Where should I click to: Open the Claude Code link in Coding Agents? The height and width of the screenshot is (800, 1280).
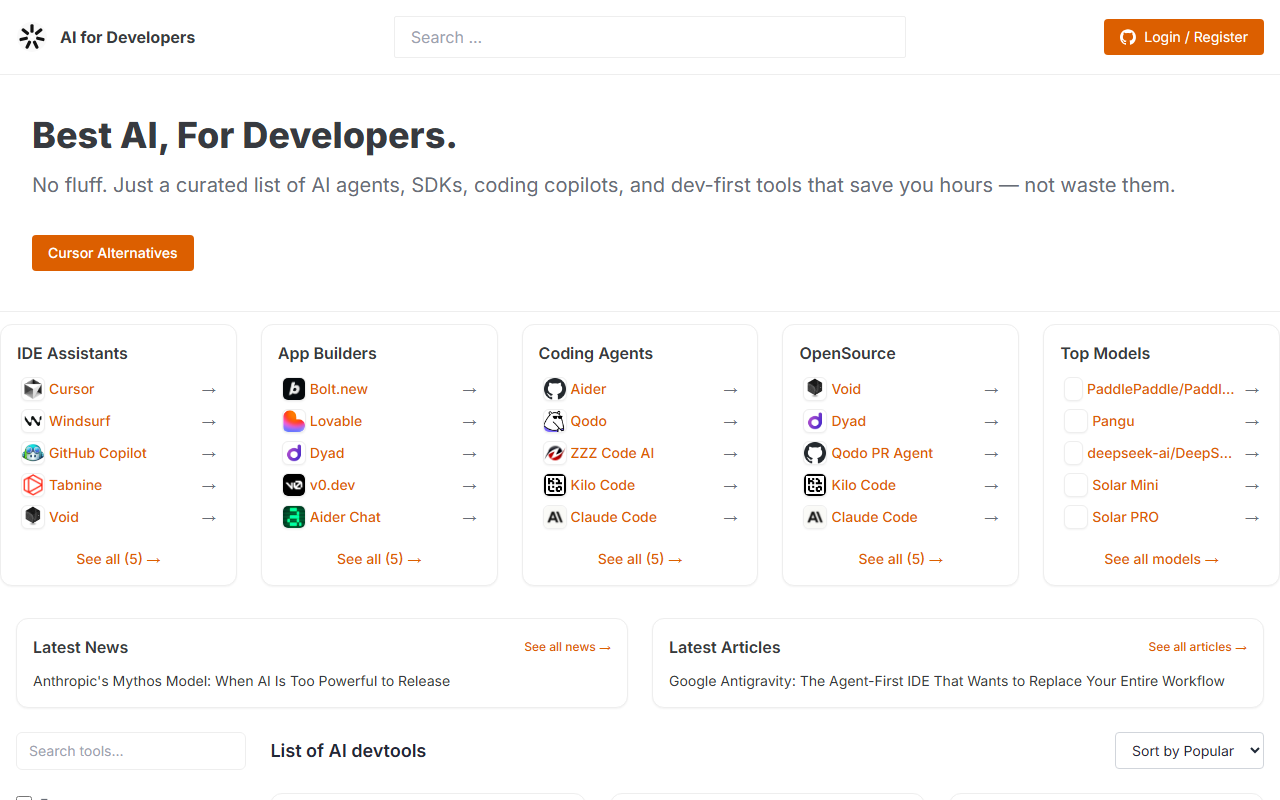pyautogui.click(x=614, y=517)
